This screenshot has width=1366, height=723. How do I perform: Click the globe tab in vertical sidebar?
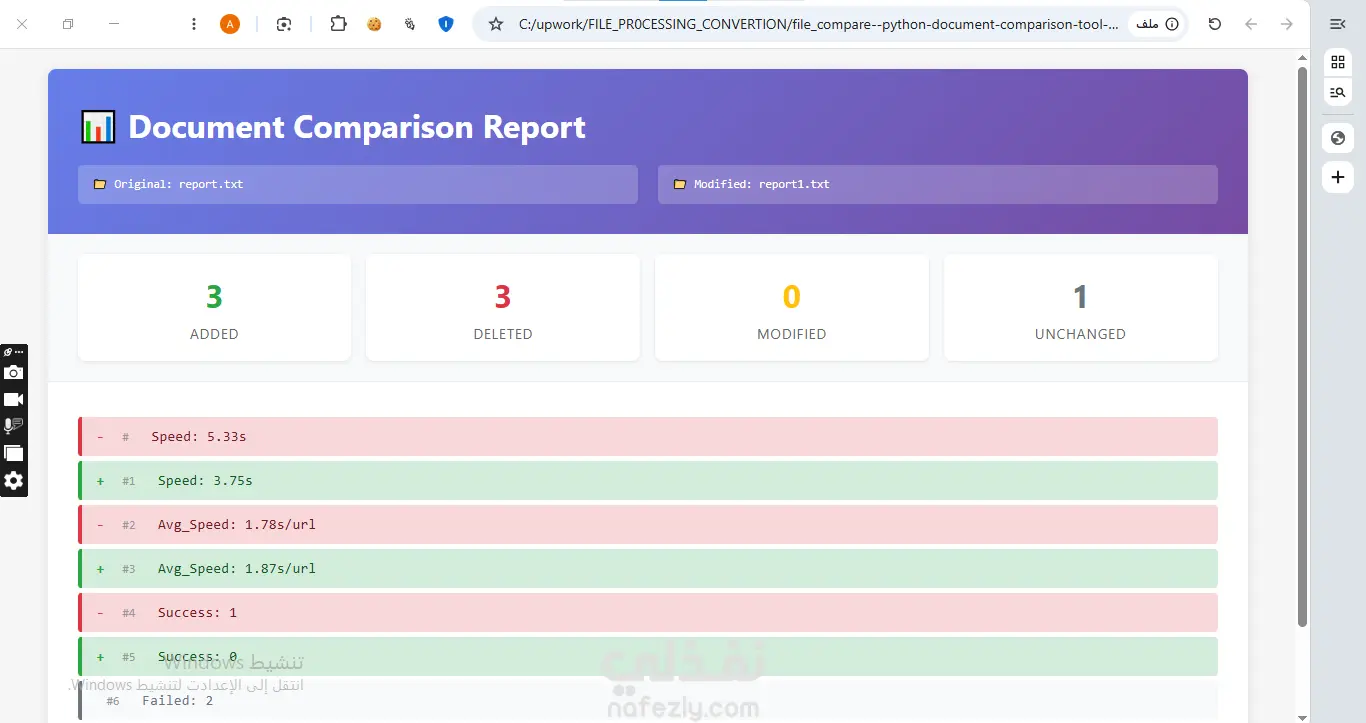[x=1338, y=138]
